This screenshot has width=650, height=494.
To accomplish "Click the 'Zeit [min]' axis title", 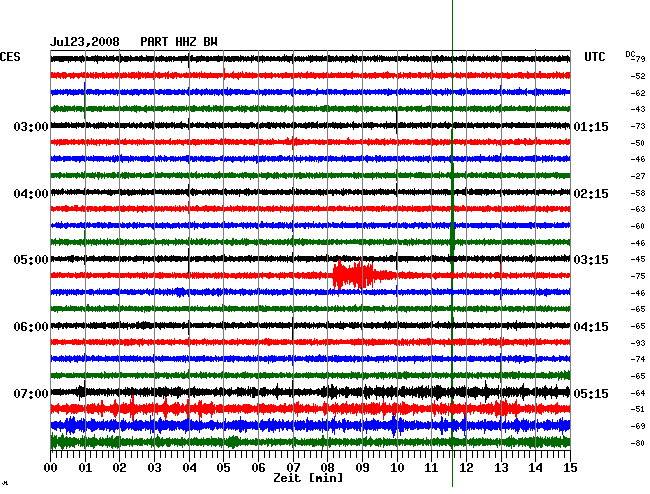I will [x=309, y=479].
